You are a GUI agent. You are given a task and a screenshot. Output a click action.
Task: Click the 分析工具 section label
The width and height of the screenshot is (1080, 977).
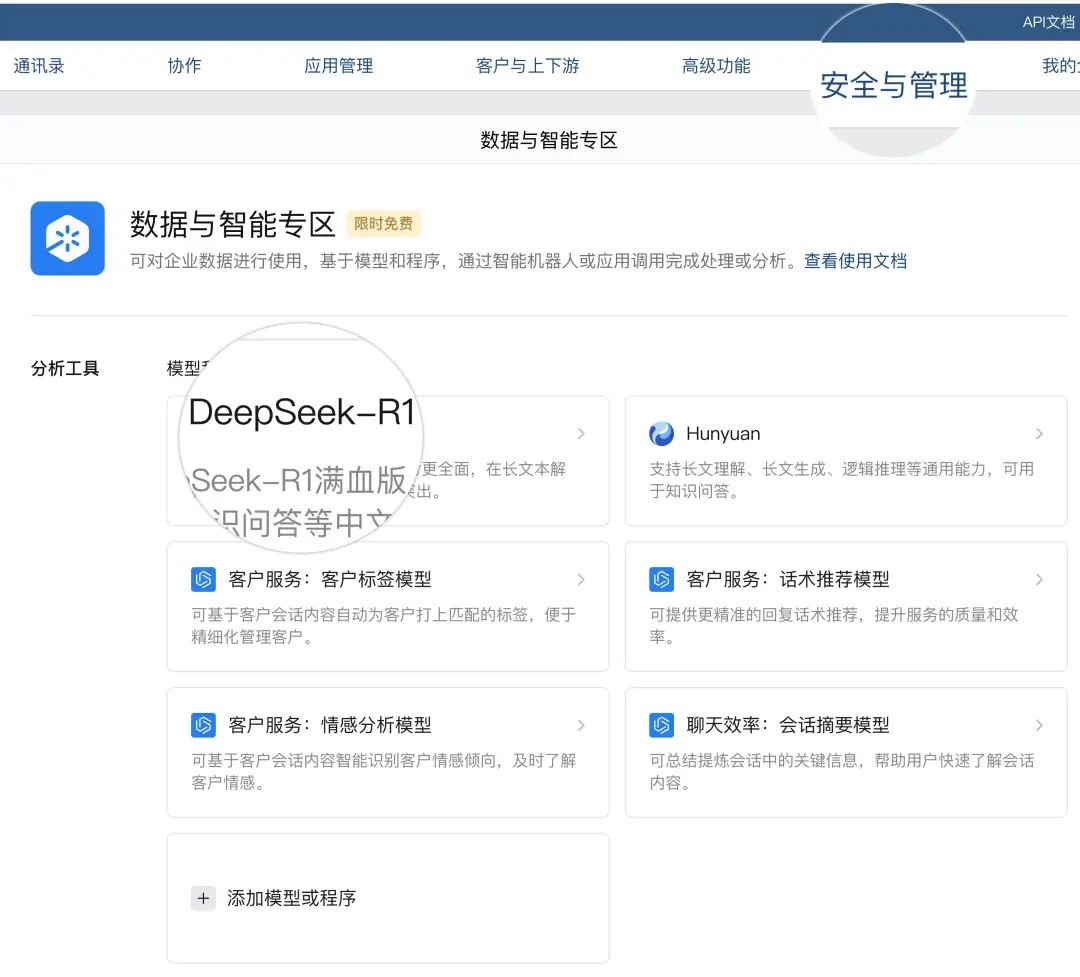pos(65,369)
